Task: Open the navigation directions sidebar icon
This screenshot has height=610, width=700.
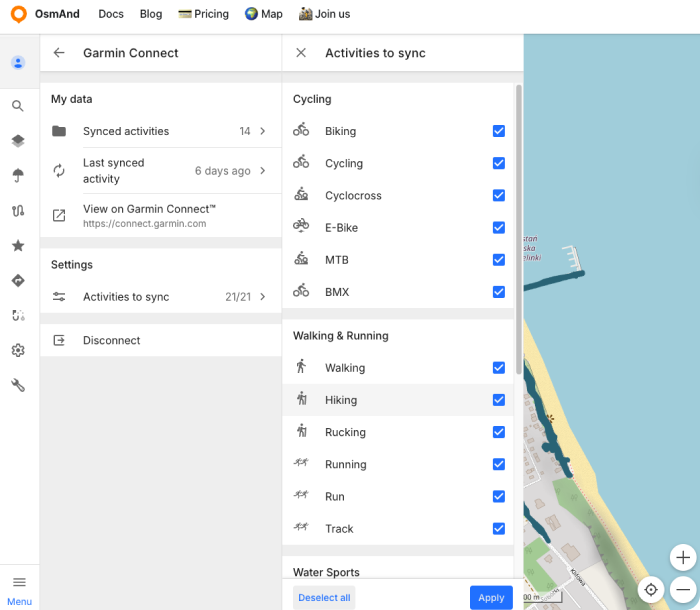Action: point(18,280)
